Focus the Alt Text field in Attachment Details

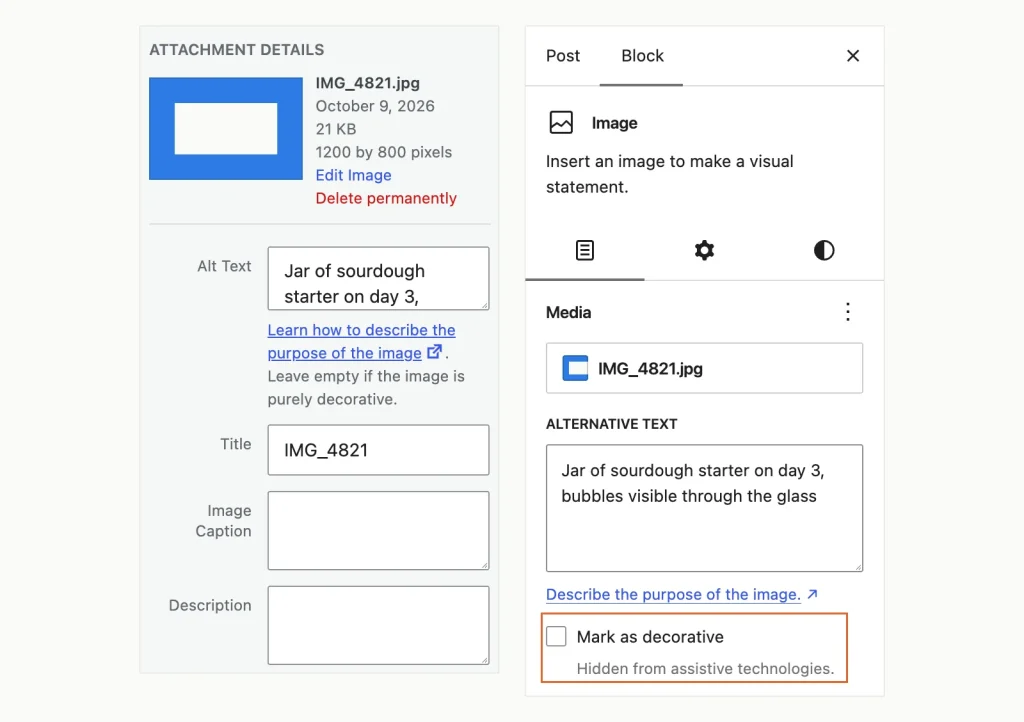[378, 278]
